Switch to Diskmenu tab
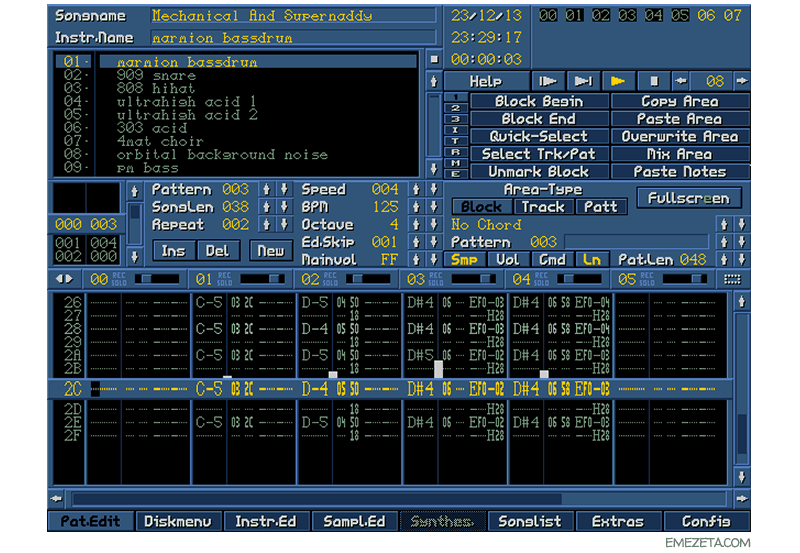Image resolution: width=800 pixels, height=553 pixels. (x=178, y=521)
